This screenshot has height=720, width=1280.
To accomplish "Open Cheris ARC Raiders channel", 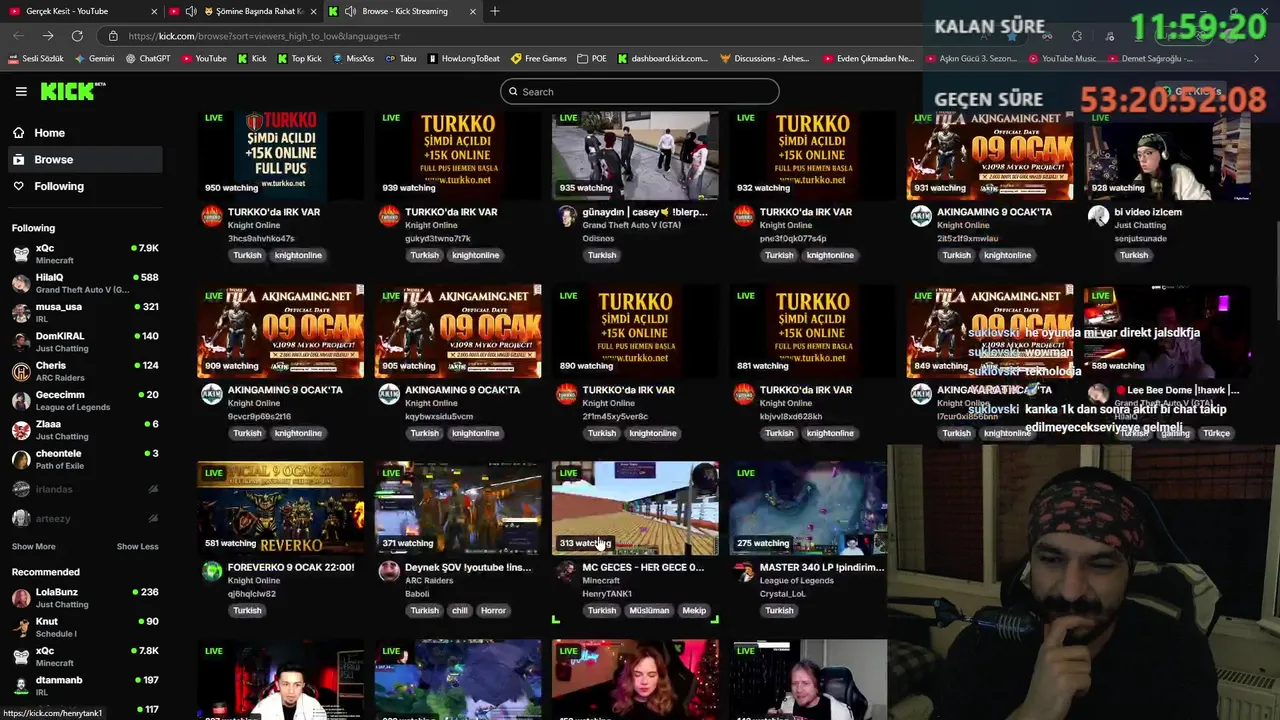I will coord(85,371).
